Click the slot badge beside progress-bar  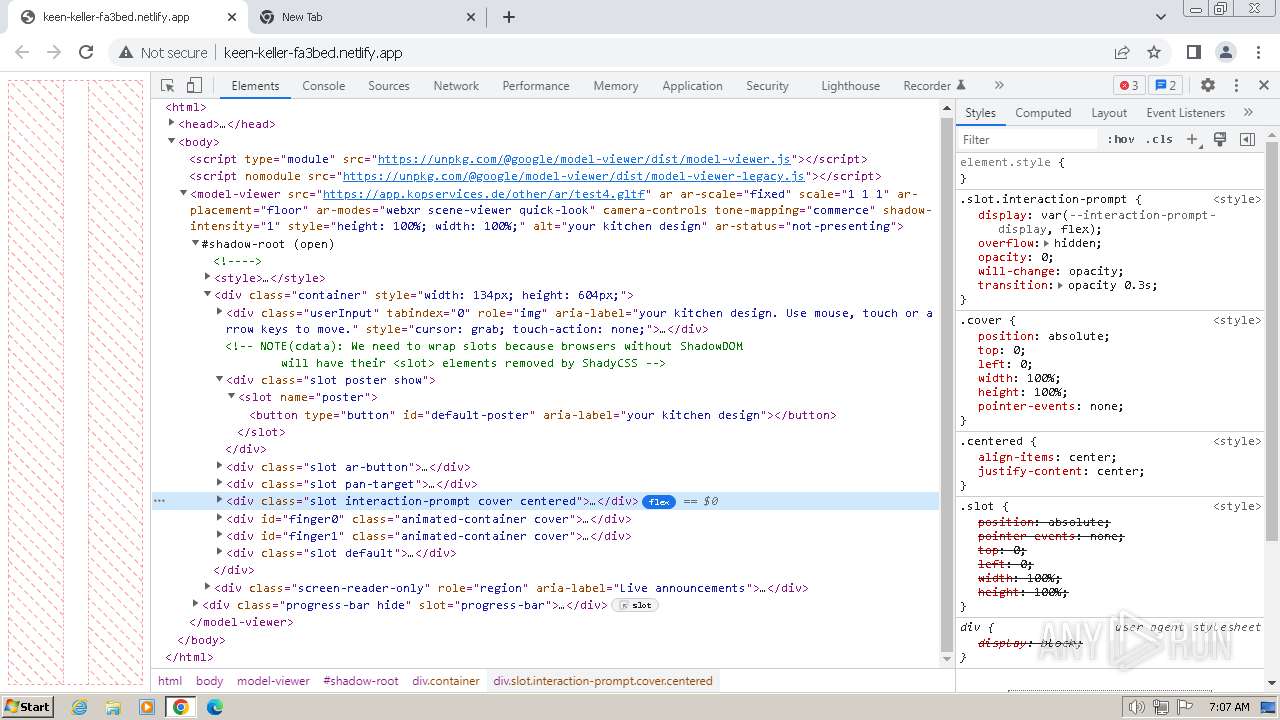636,605
